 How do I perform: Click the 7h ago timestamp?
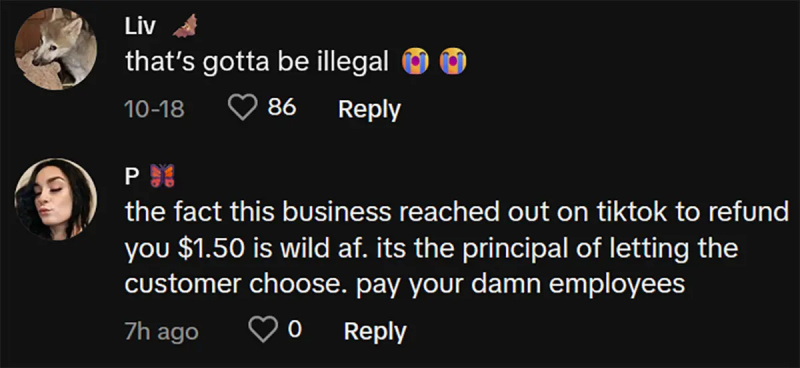(161, 332)
